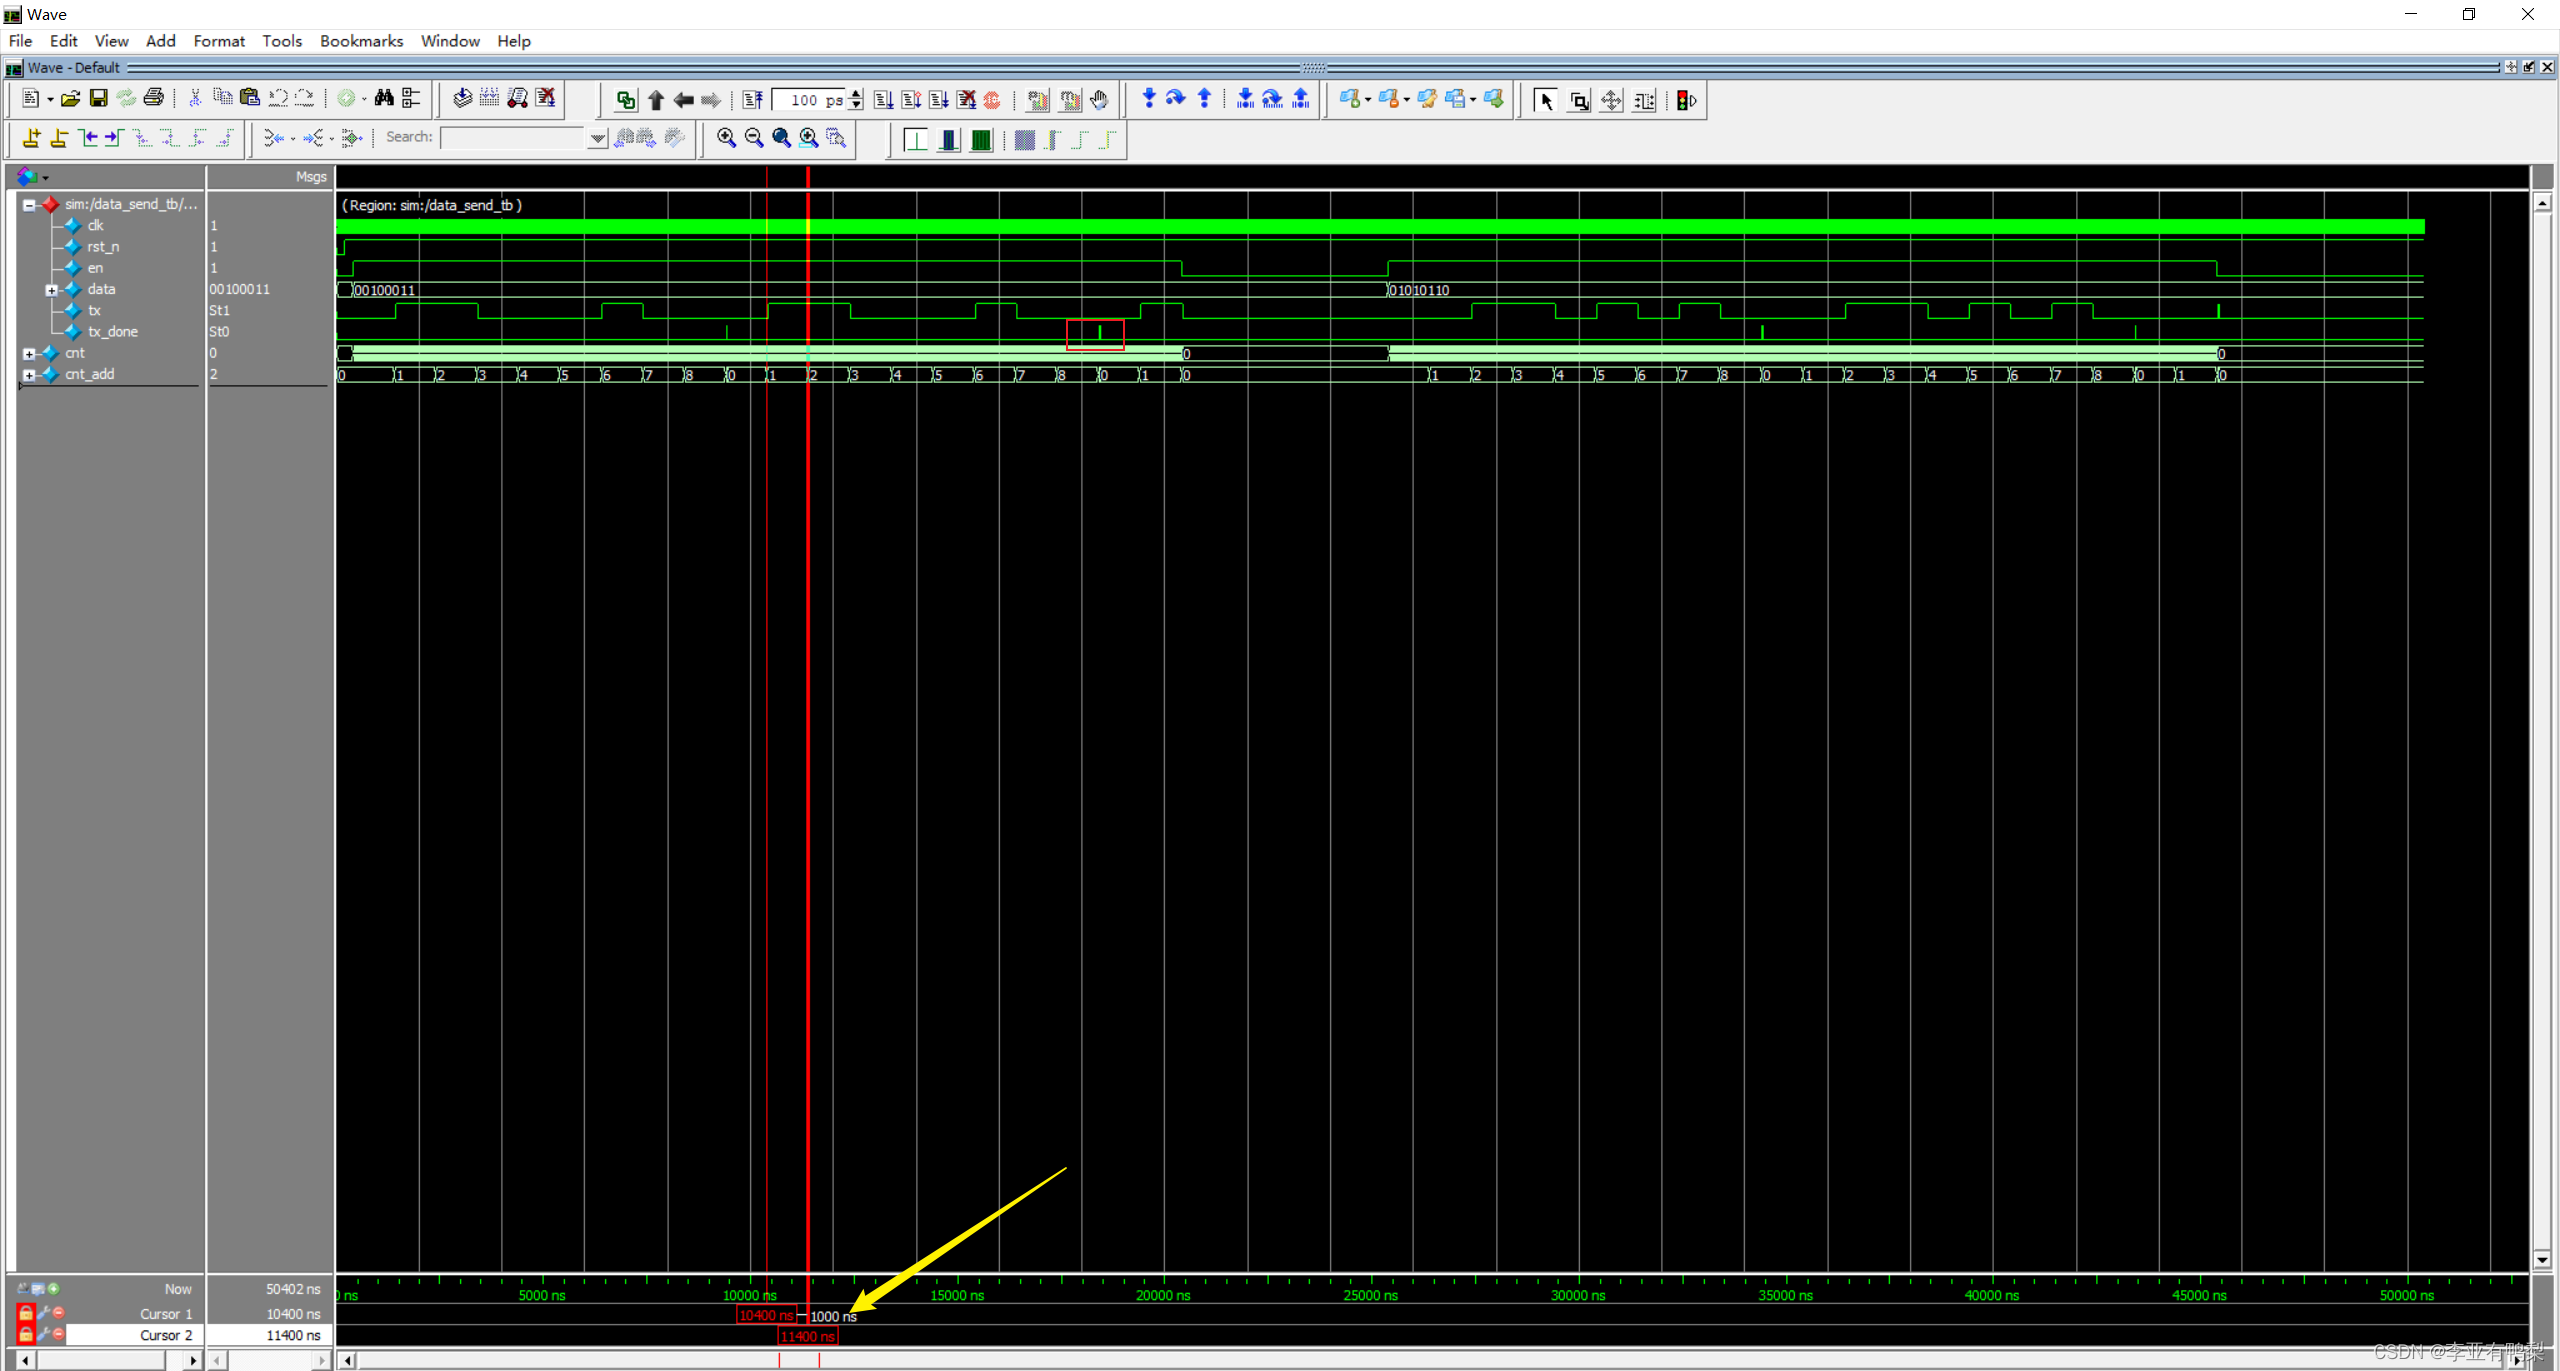Image resolution: width=2560 pixels, height=1371 pixels.
Task: Click the Paste icon
Action: (250, 98)
